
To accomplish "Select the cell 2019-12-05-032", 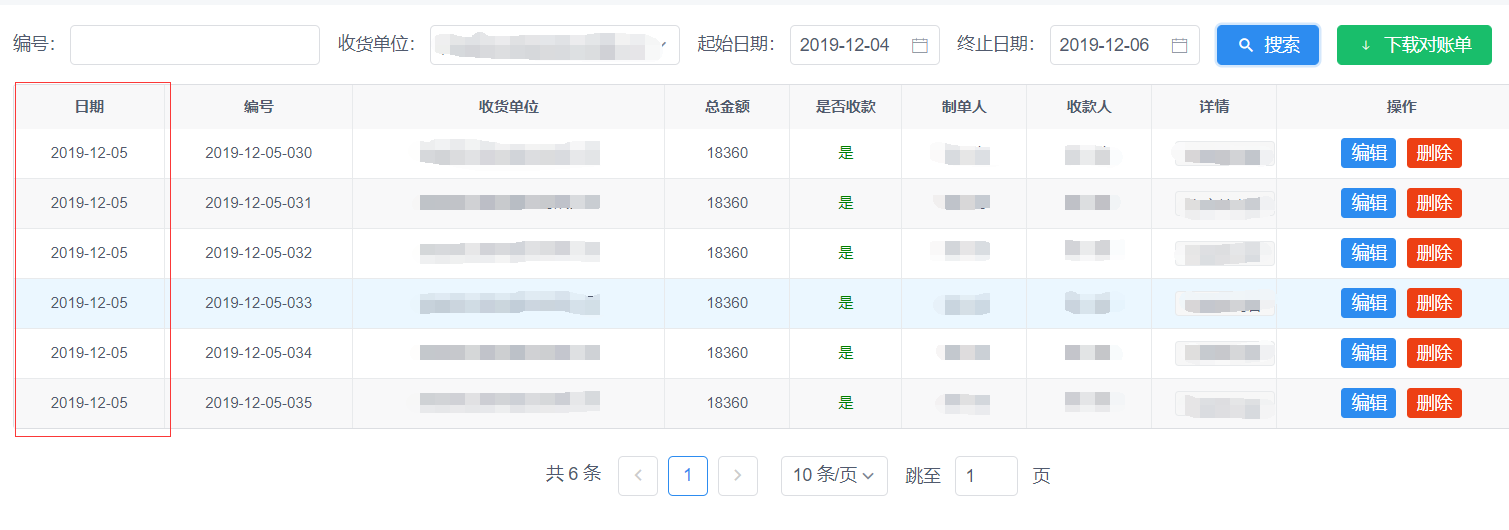I will tap(259, 253).
